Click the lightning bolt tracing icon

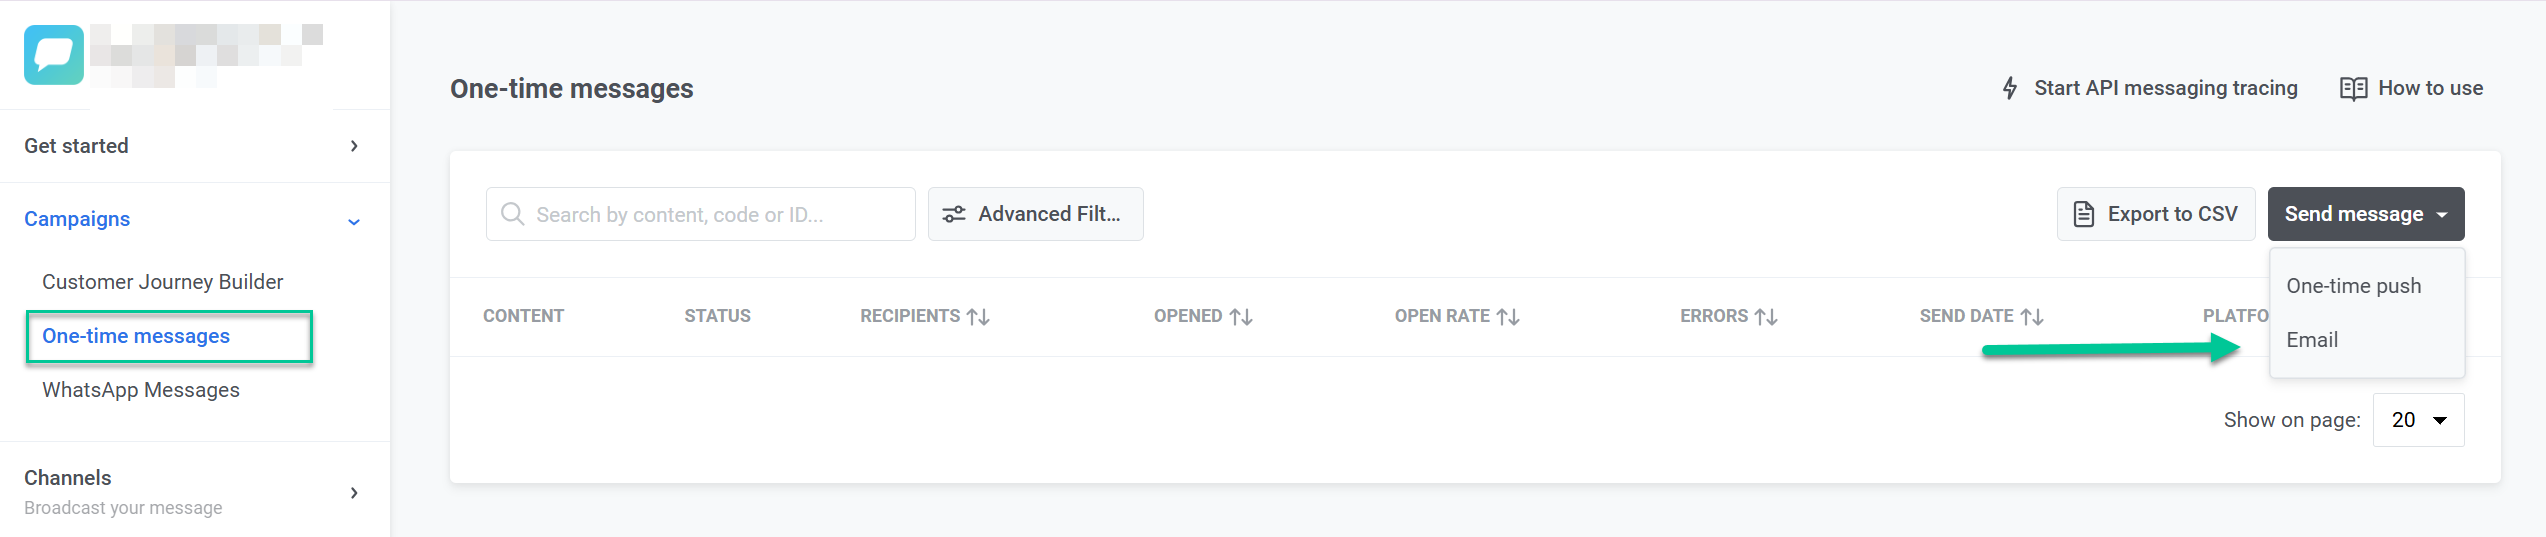(2010, 88)
